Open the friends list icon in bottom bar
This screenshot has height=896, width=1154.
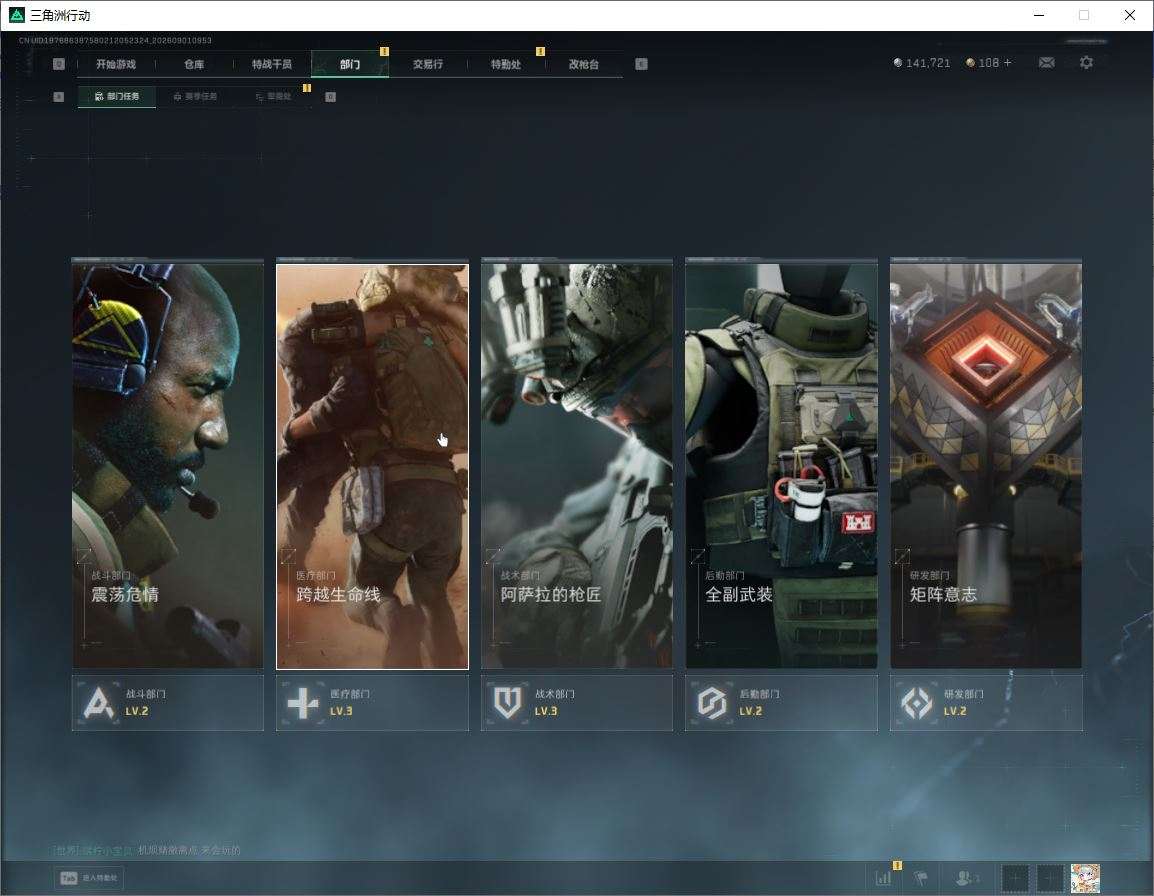pyautogui.click(x=966, y=878)
